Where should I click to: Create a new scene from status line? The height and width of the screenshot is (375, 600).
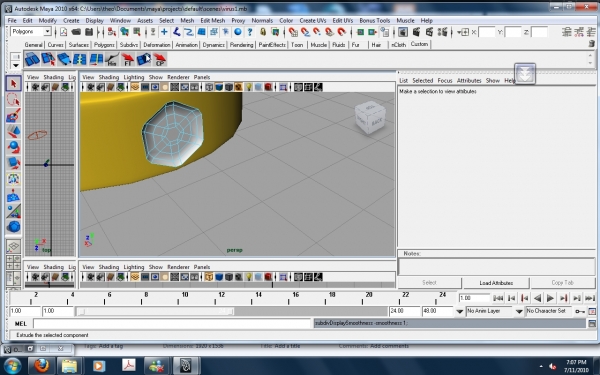point(64,32)
